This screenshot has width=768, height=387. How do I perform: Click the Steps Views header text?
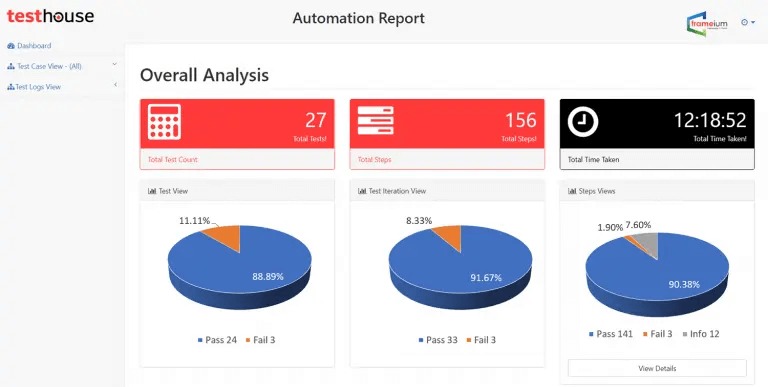pos(597,191)
